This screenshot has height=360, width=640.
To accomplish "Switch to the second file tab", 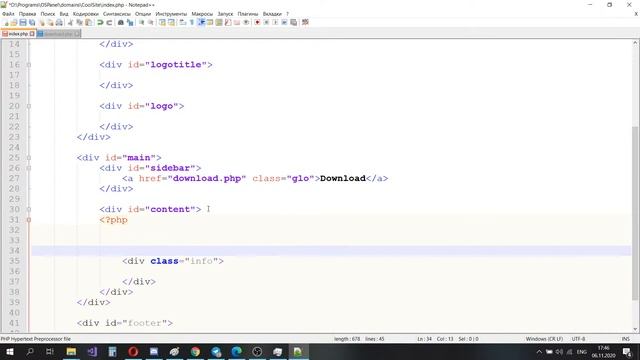I will (58, 34).
